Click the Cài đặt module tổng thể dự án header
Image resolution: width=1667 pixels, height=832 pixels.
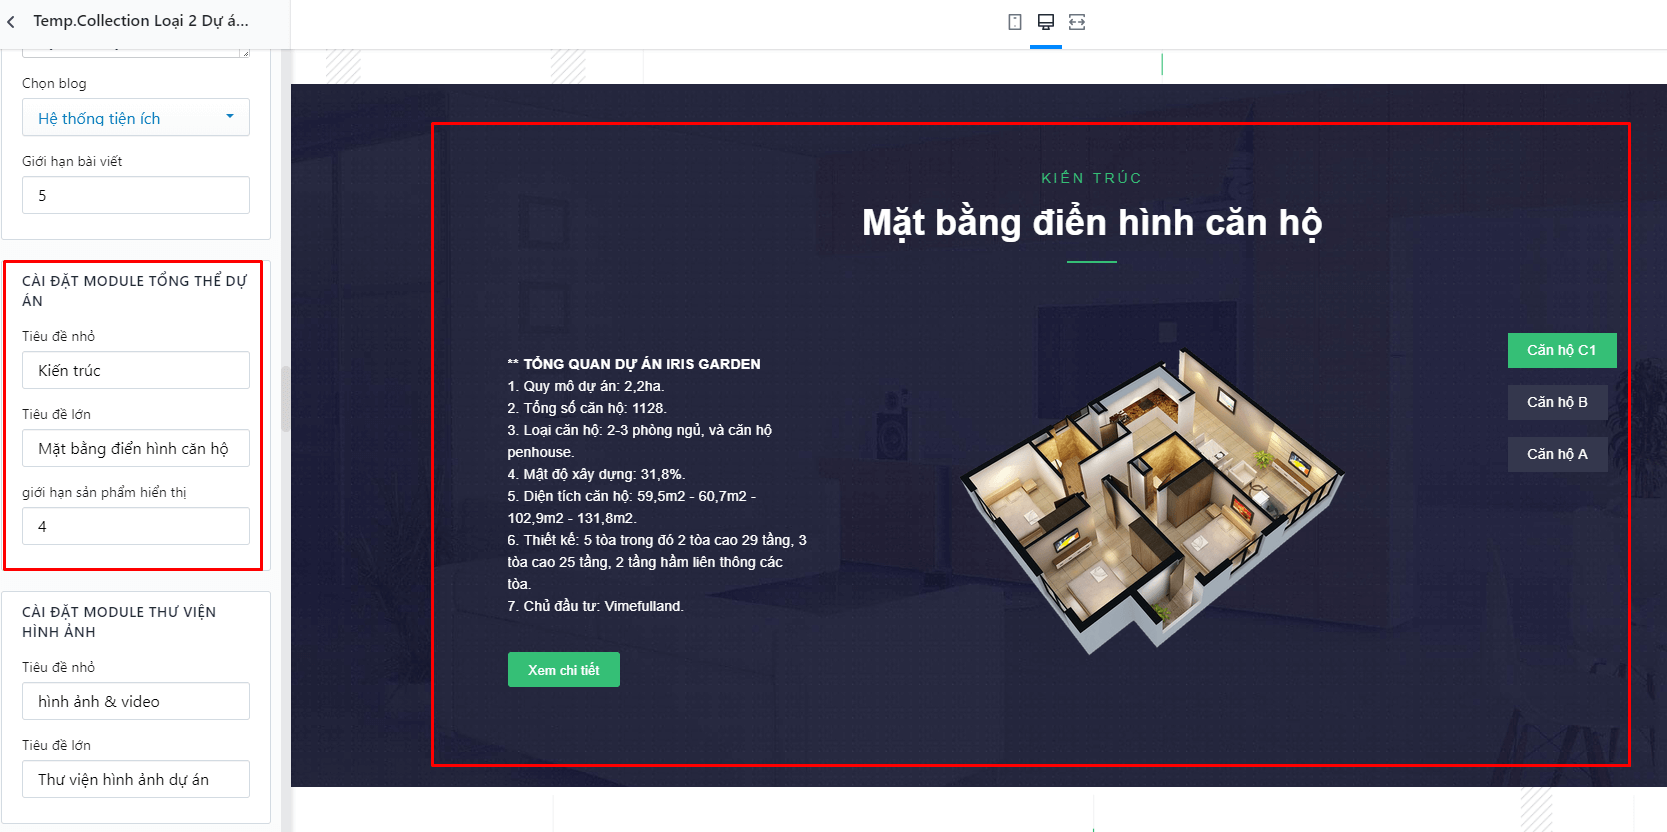(x=134, y=291)
